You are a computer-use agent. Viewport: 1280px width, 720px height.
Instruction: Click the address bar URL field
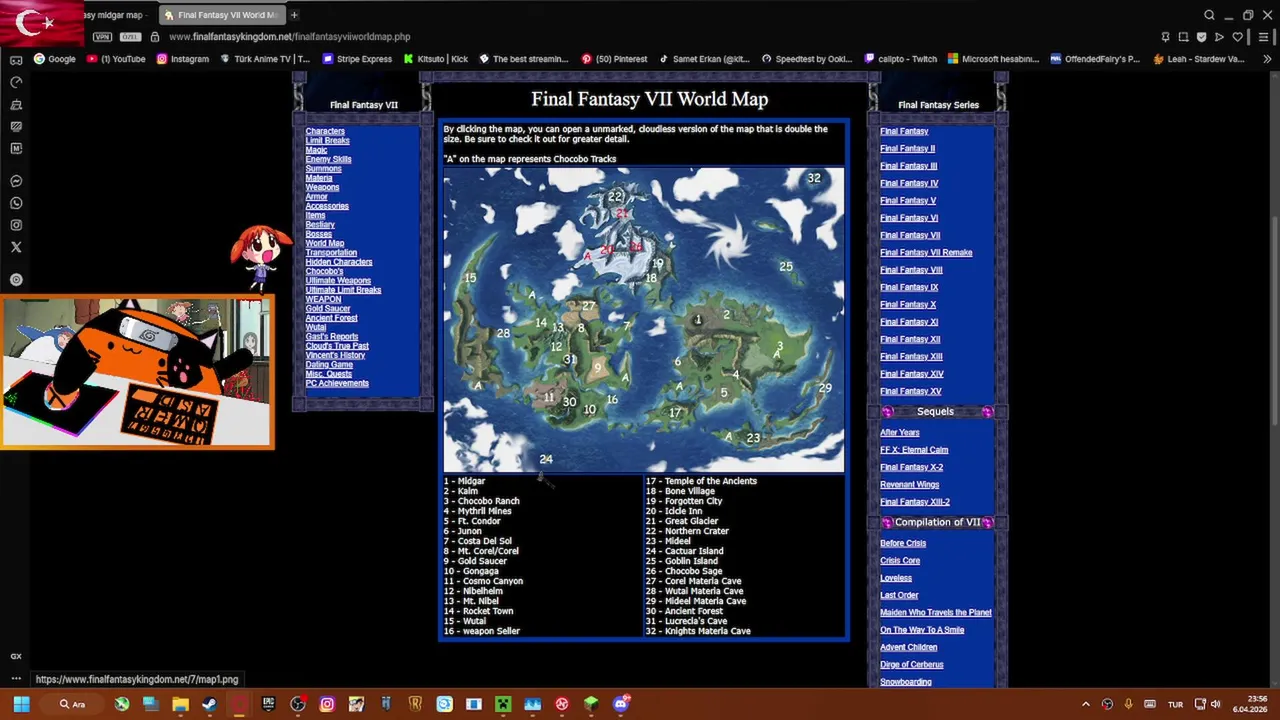(289, 37)
